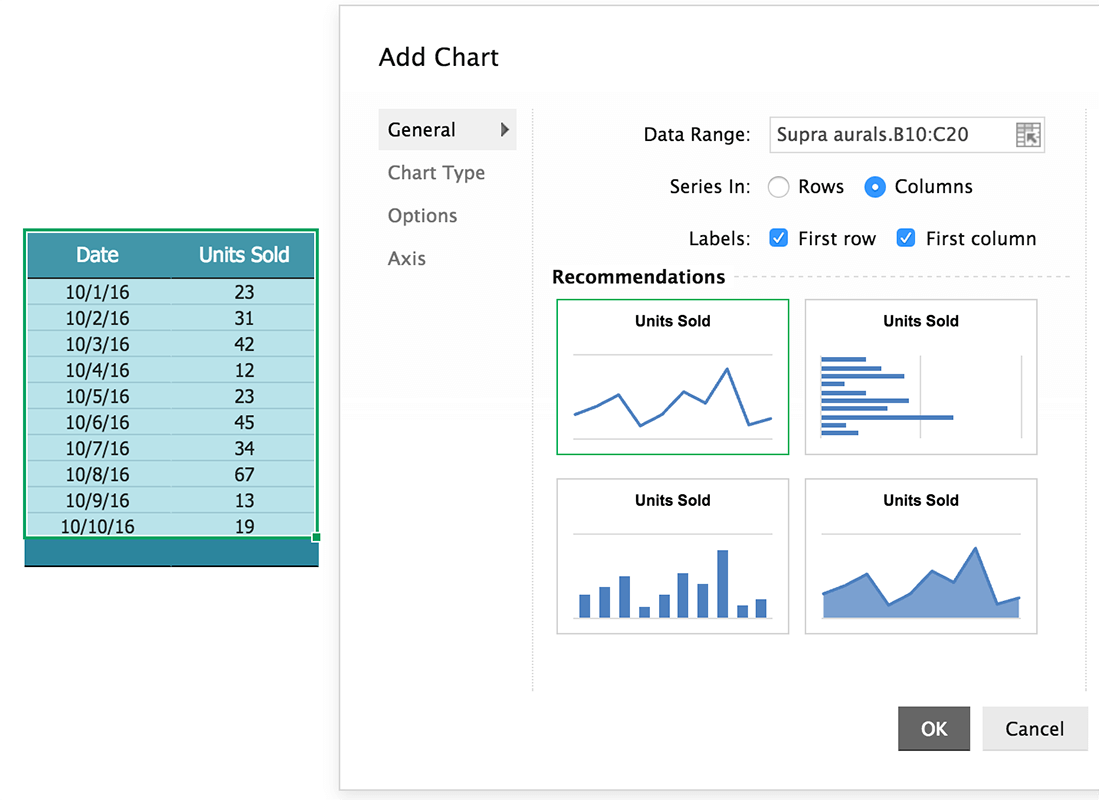Select Rows for Series In

point(779,187)
